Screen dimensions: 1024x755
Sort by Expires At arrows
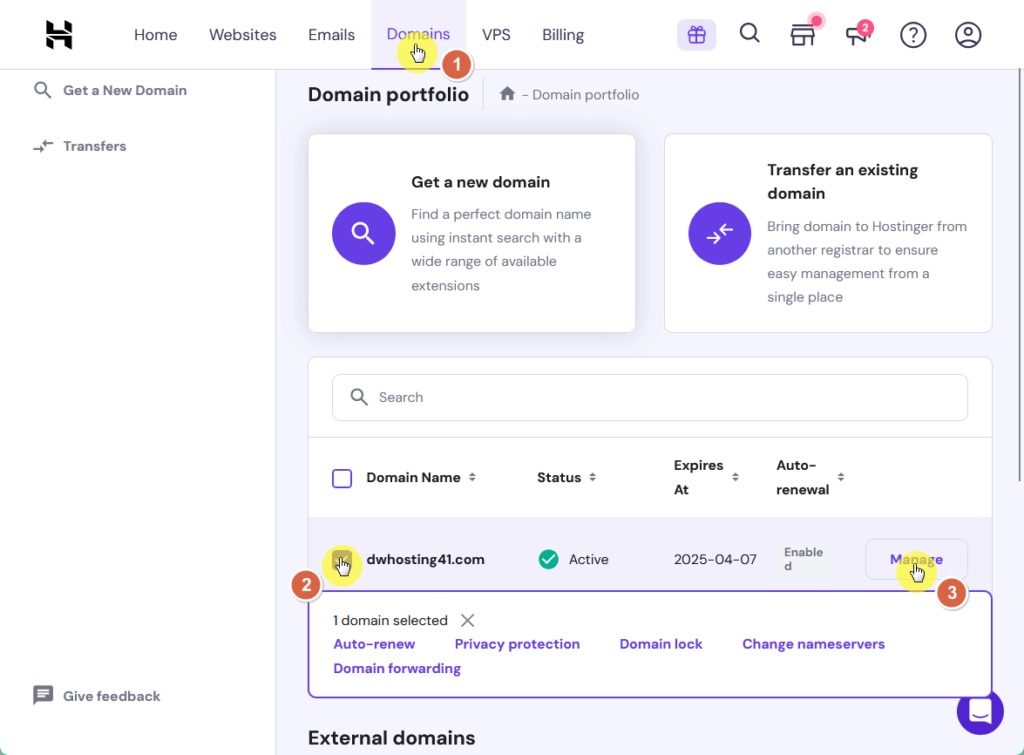tap(735, 477)
